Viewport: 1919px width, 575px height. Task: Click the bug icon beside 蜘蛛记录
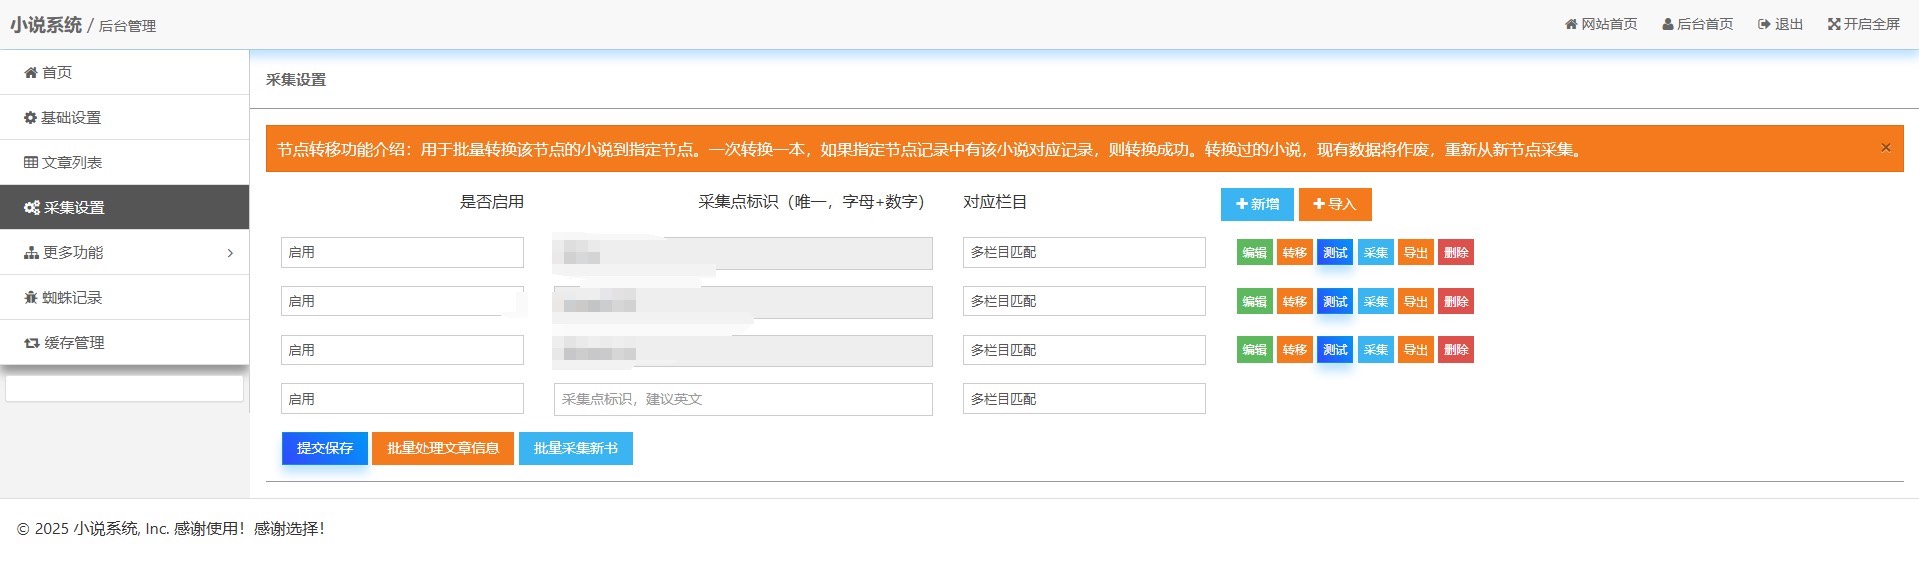pyautogui.click(x=31, y=298)
